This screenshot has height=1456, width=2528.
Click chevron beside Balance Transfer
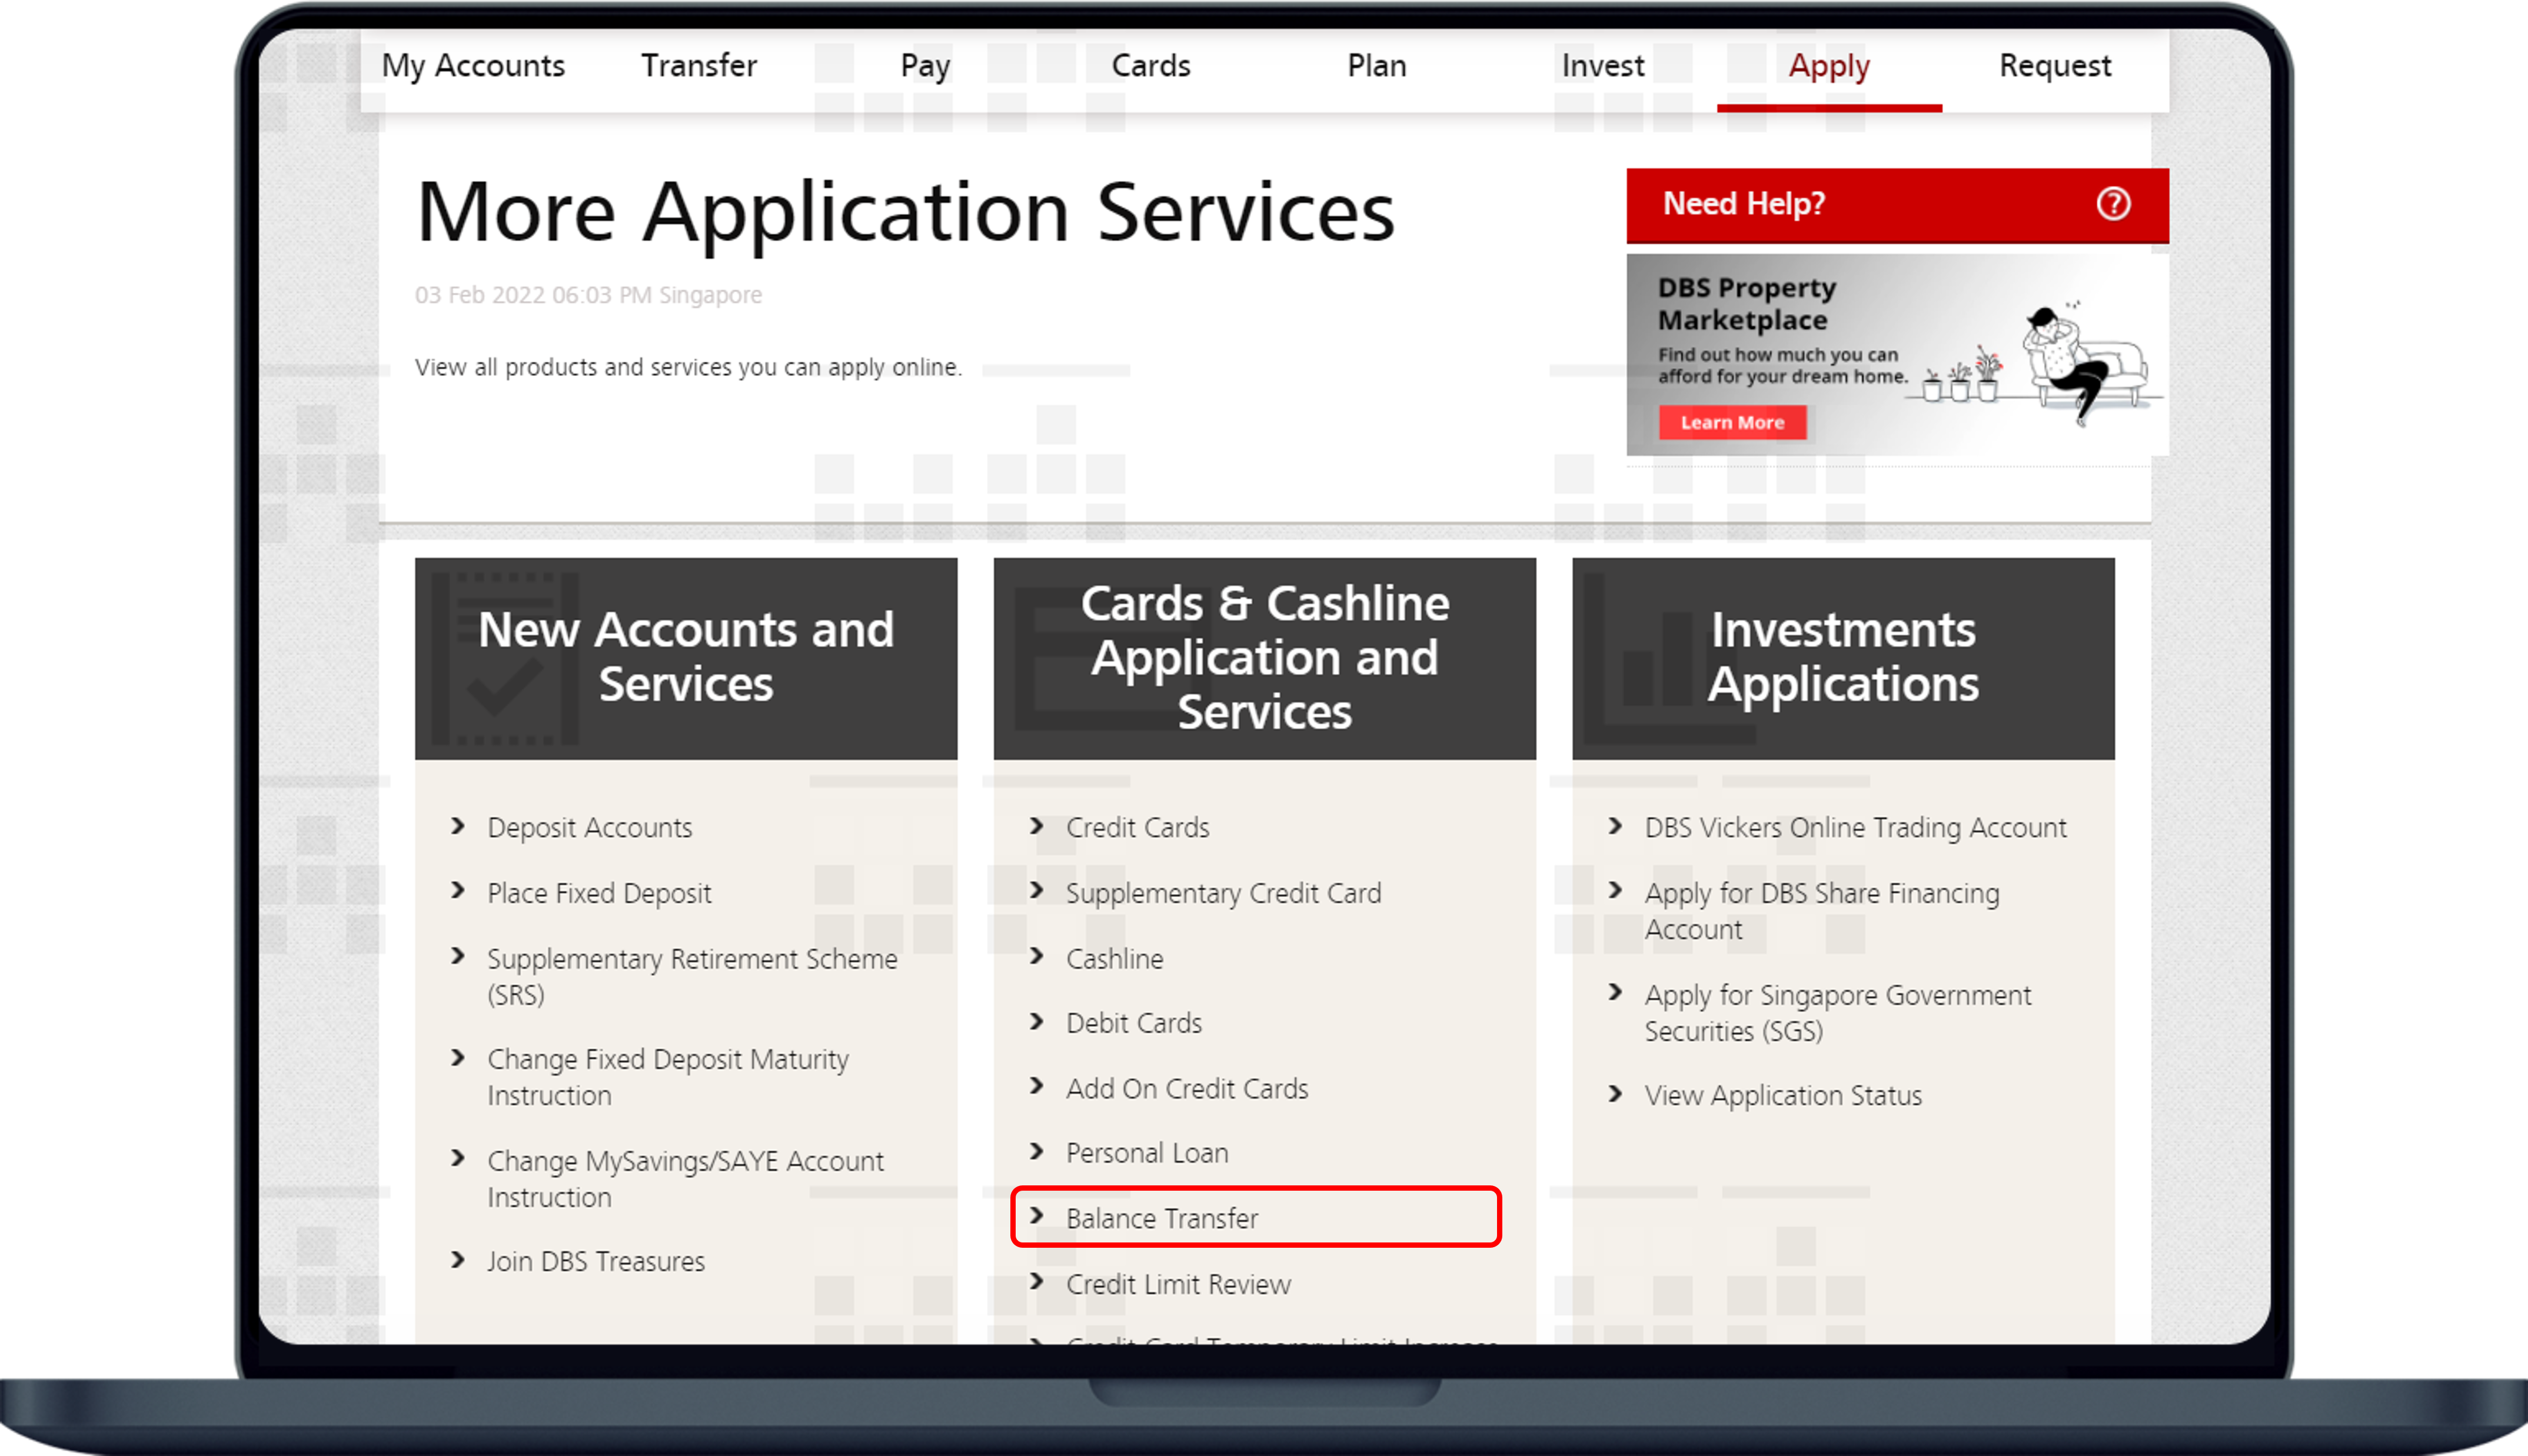1037,1216
